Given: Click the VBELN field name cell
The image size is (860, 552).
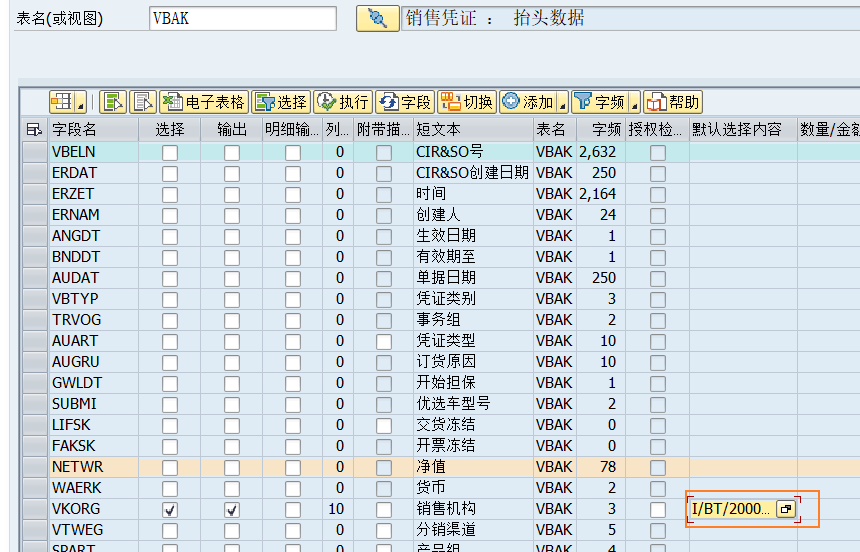Looking at the screenshot, I should 93,152.
